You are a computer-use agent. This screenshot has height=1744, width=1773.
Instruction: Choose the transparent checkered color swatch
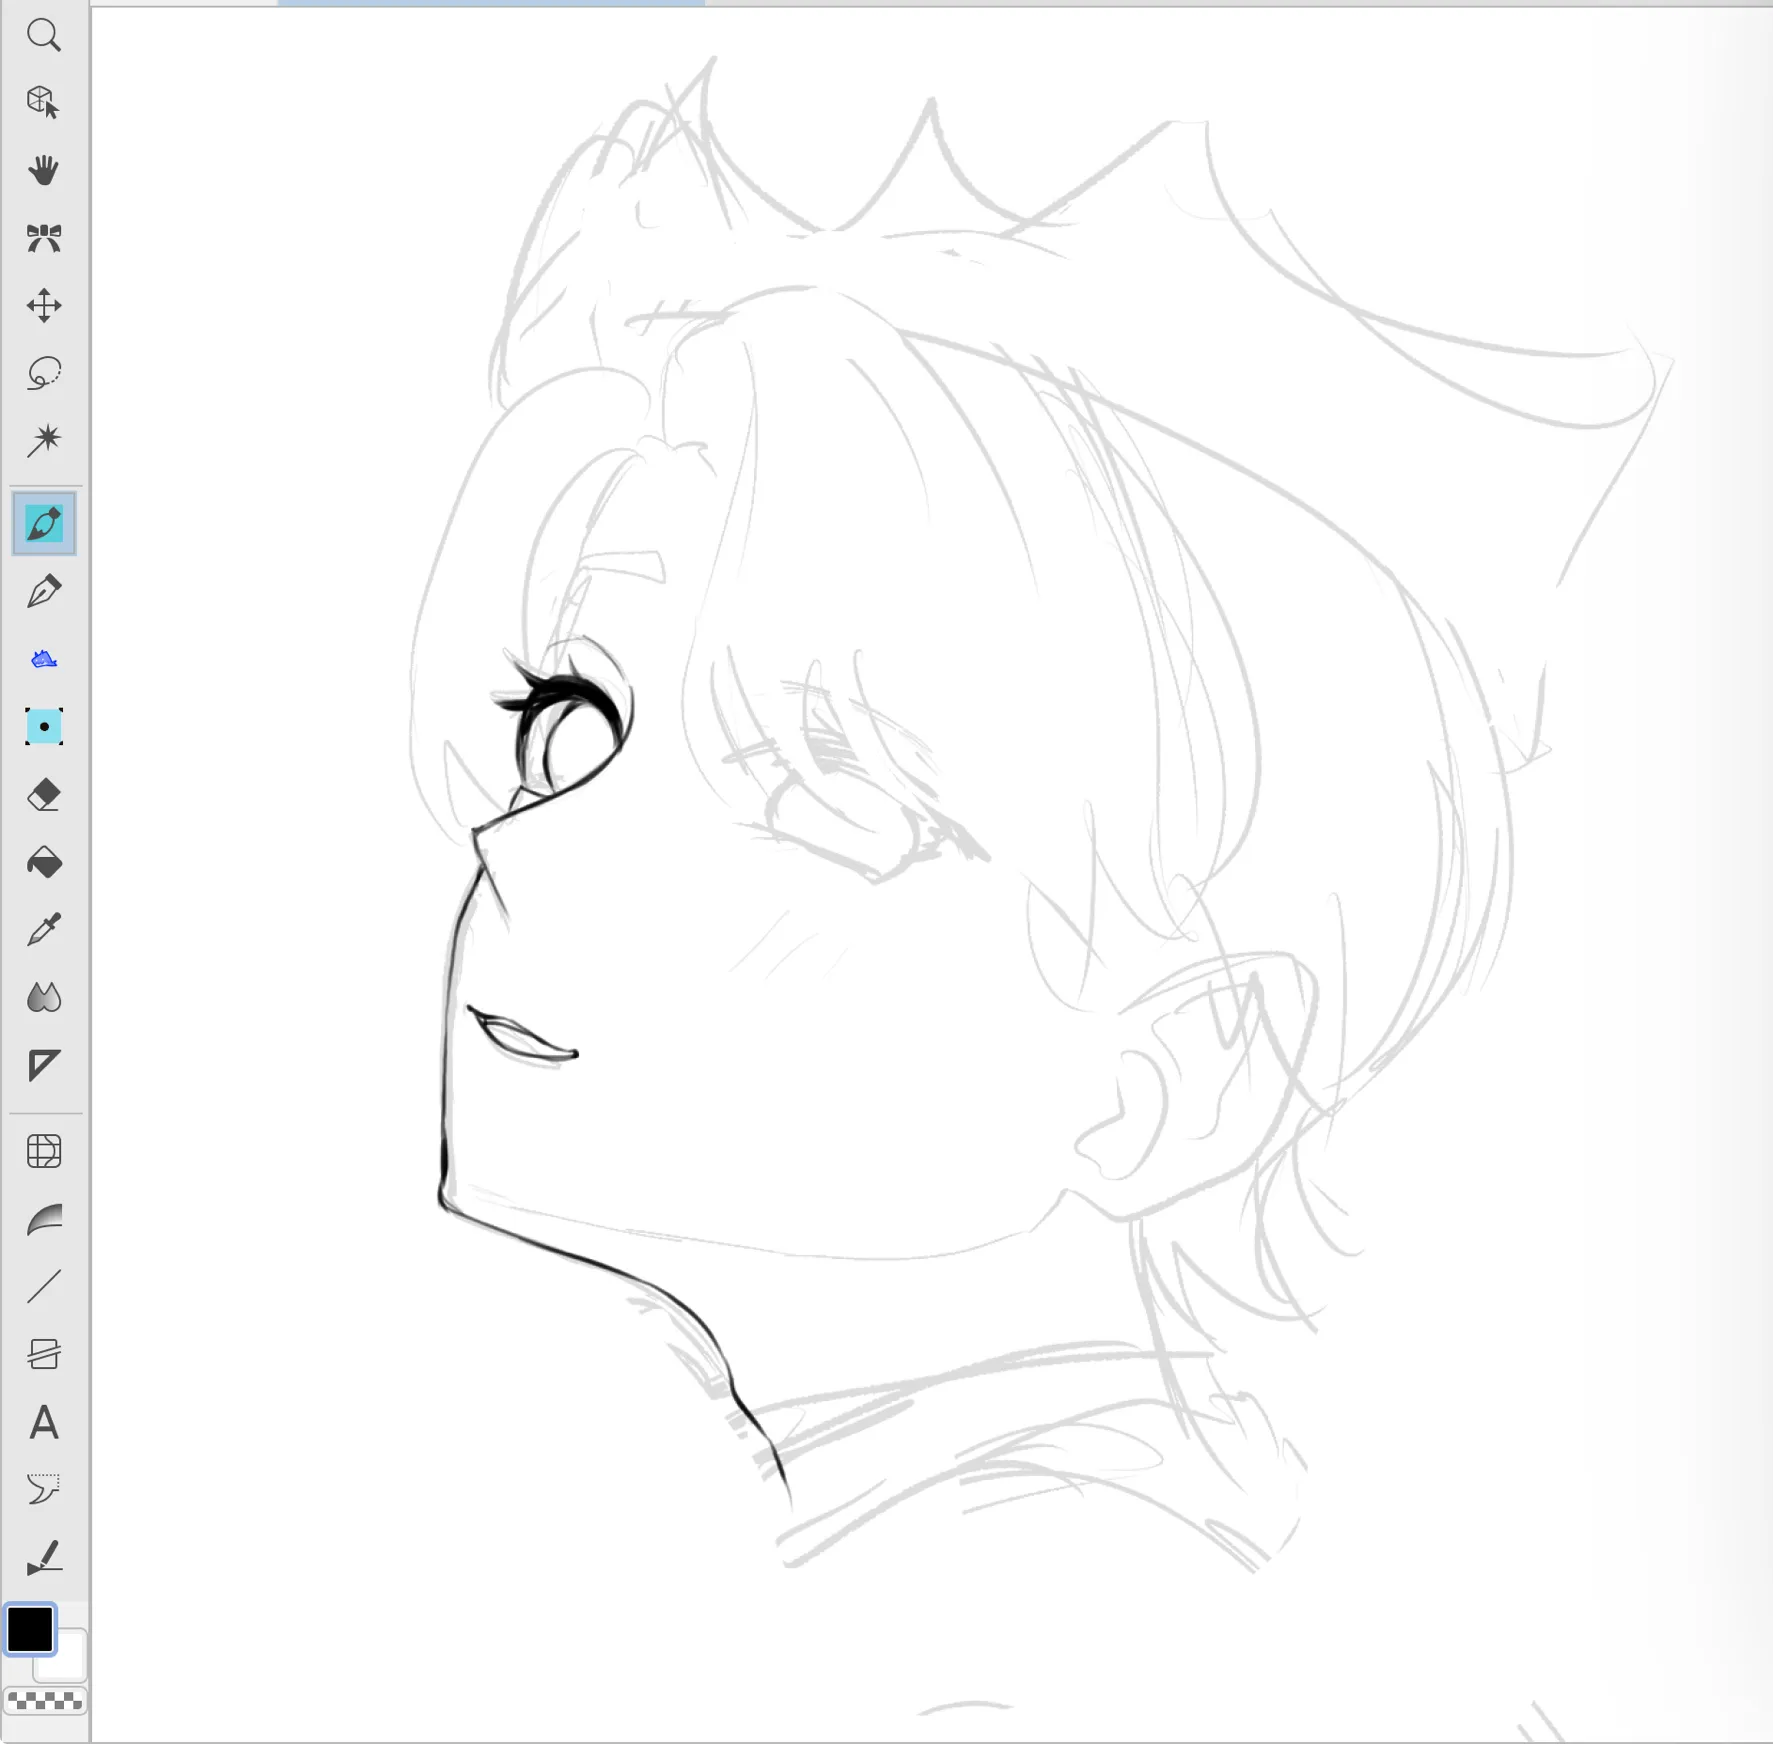click(45, 1700)
